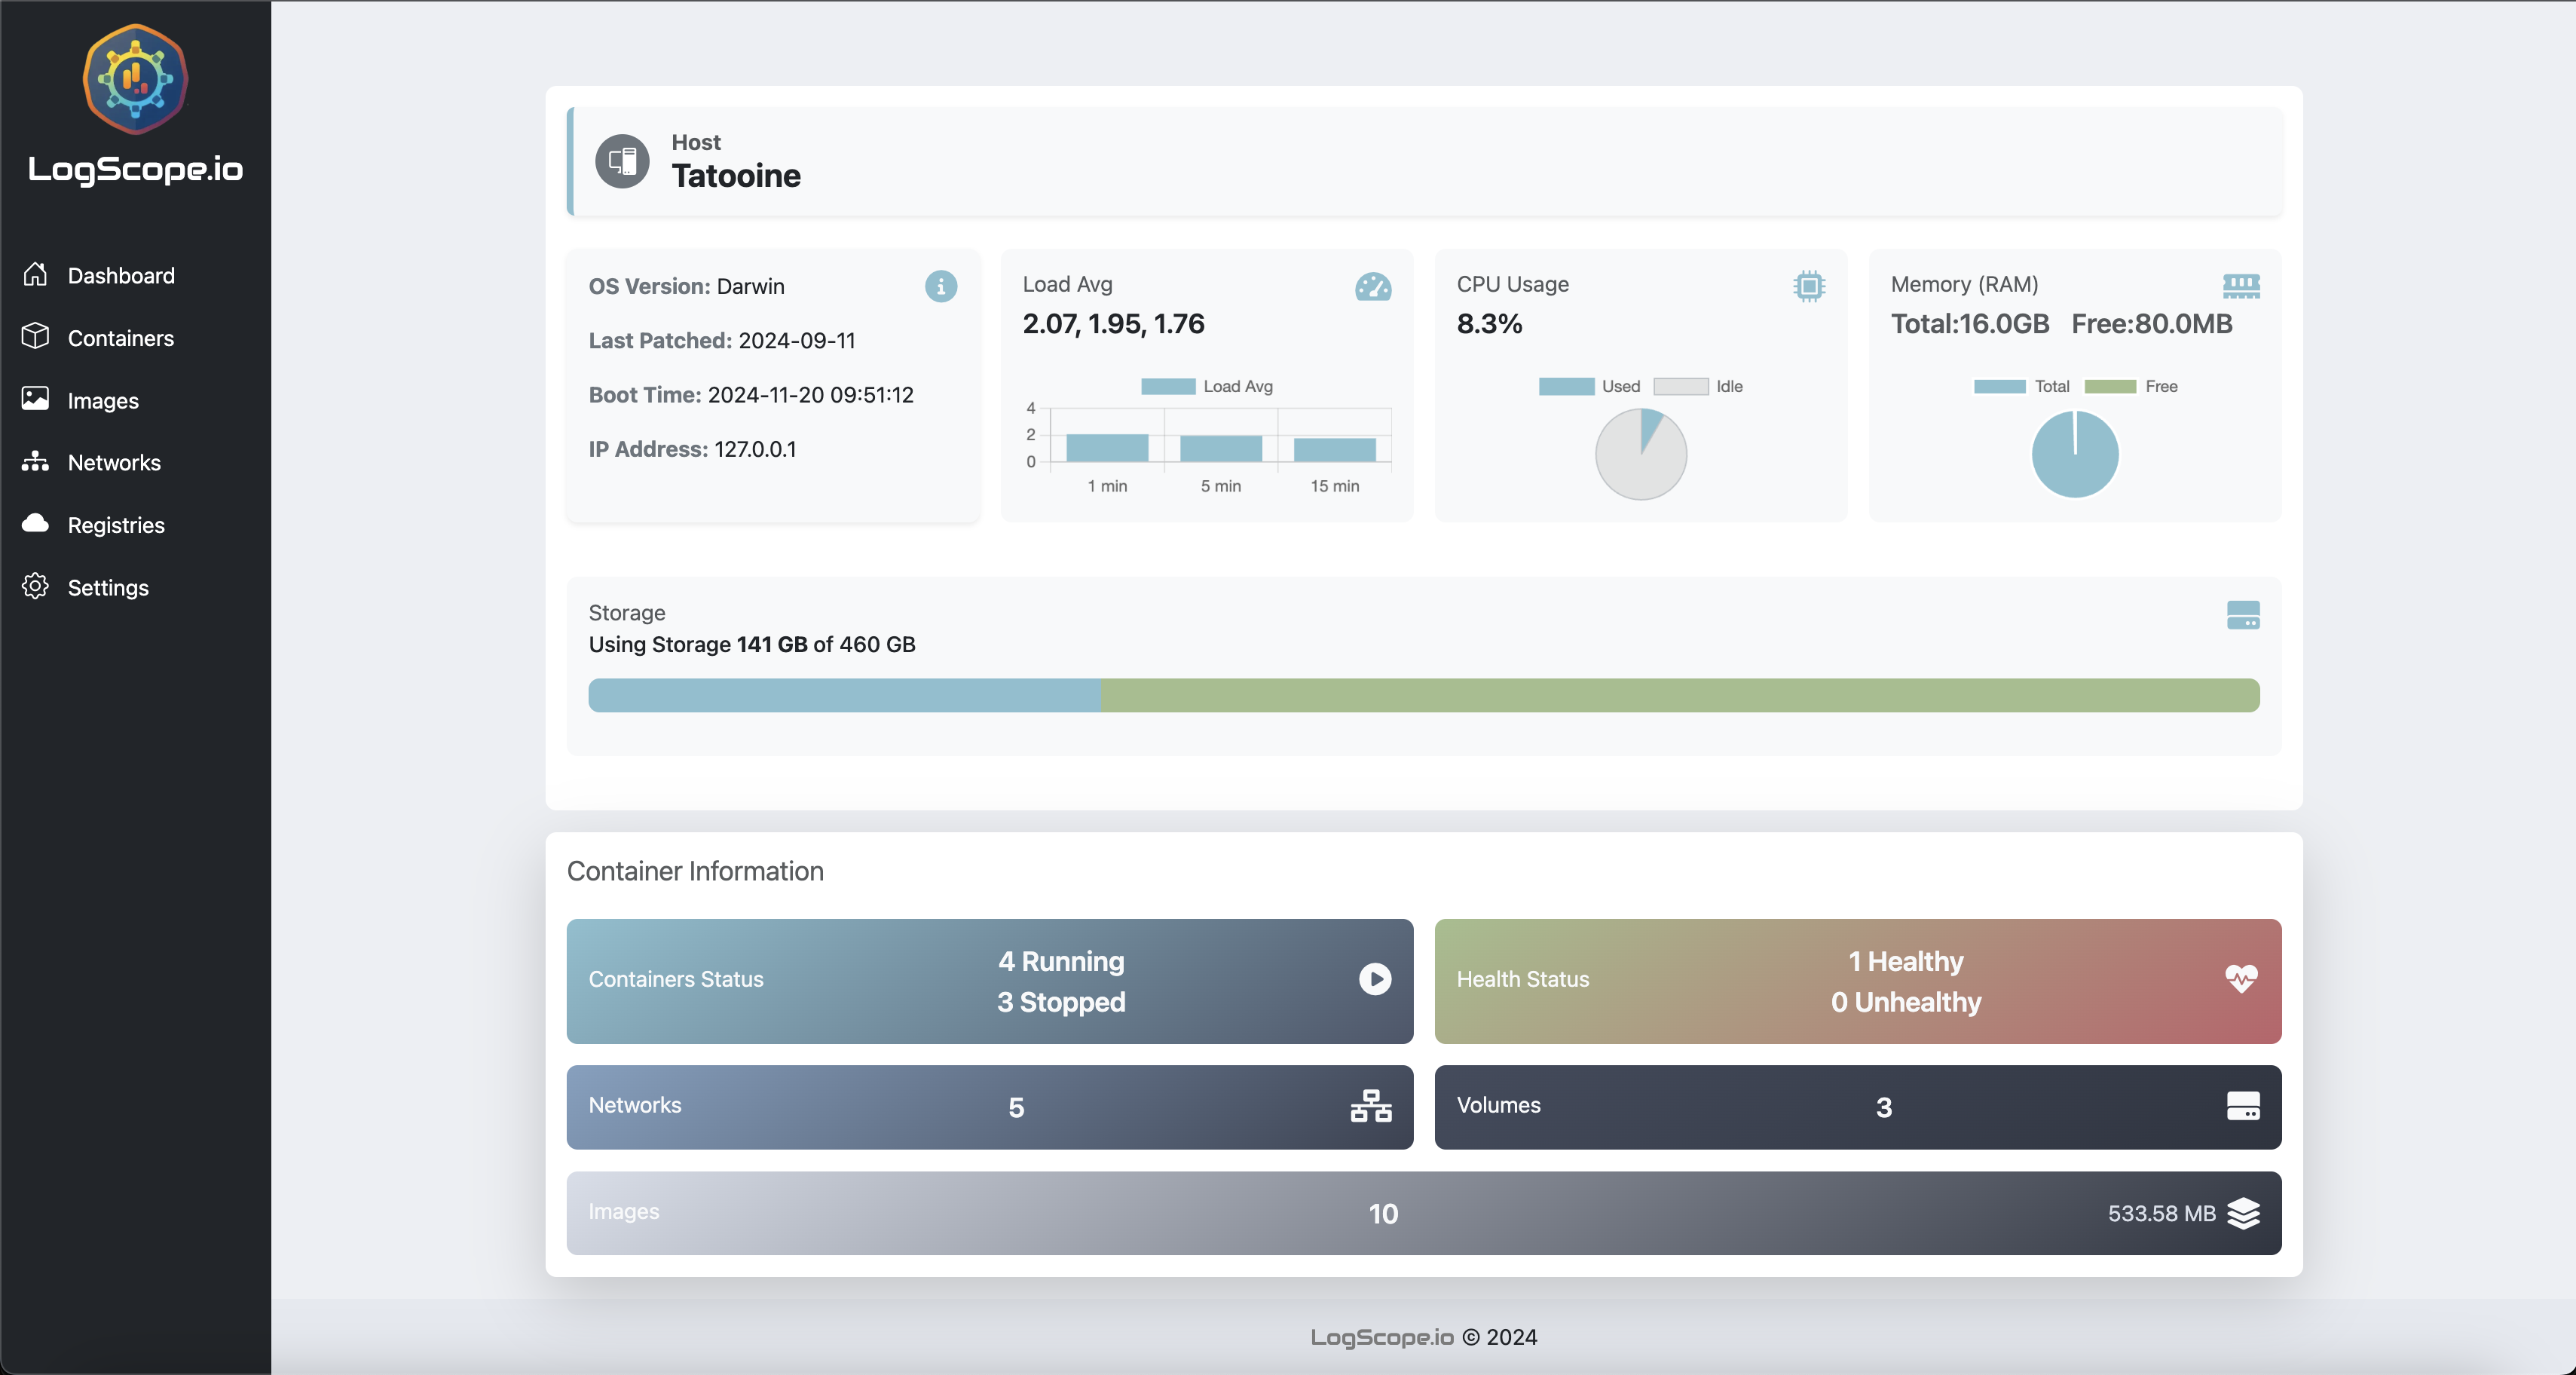The width and height of the screenshot is (2576, 1375).
Task: Open Registries from the sidebar
Action: point(116,524)
